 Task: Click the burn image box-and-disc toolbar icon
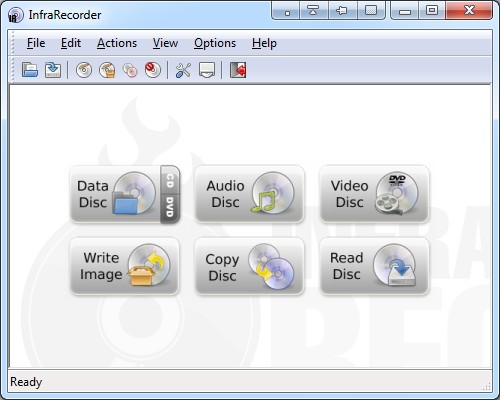(x=107, y=70)
